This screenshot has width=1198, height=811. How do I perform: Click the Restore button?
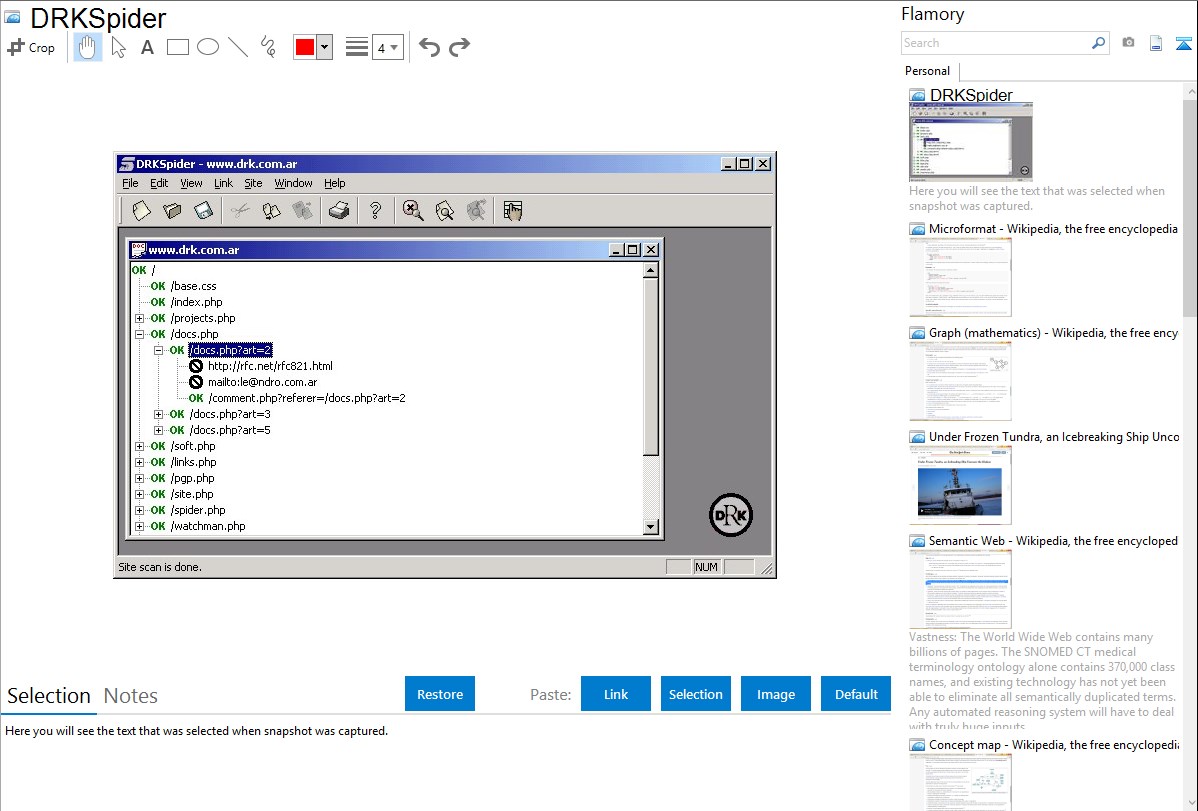(x=440, y=694)
